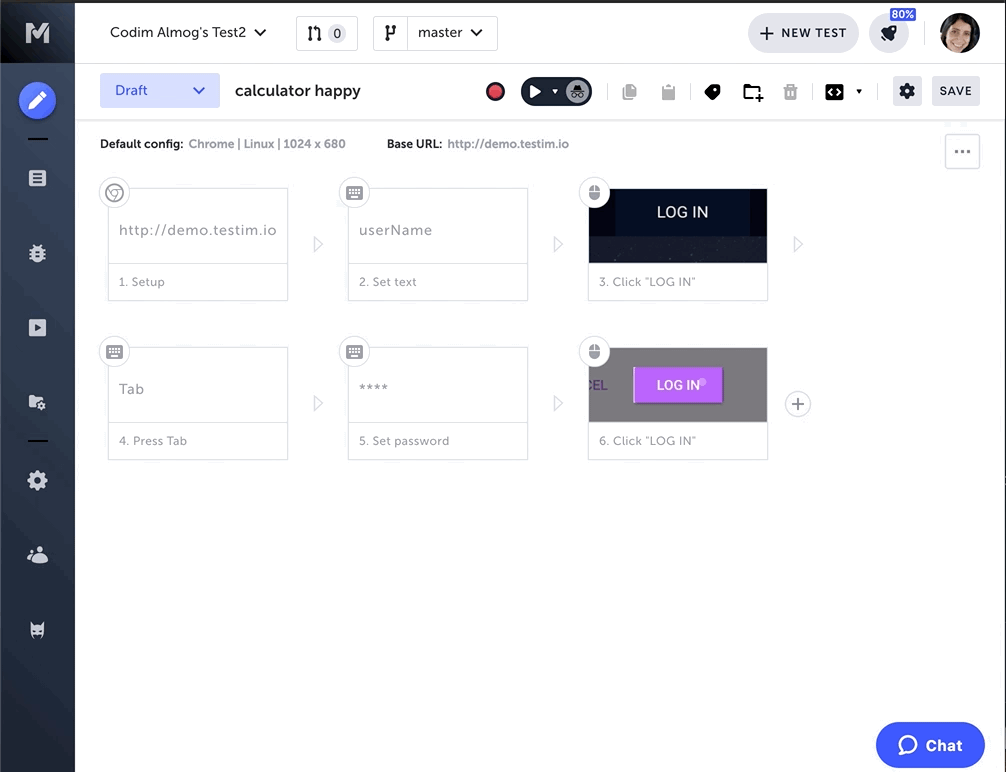This screenshot has height=772, width=1006.
Task: Open the master branch dropdown
Action: pos(450,33)
